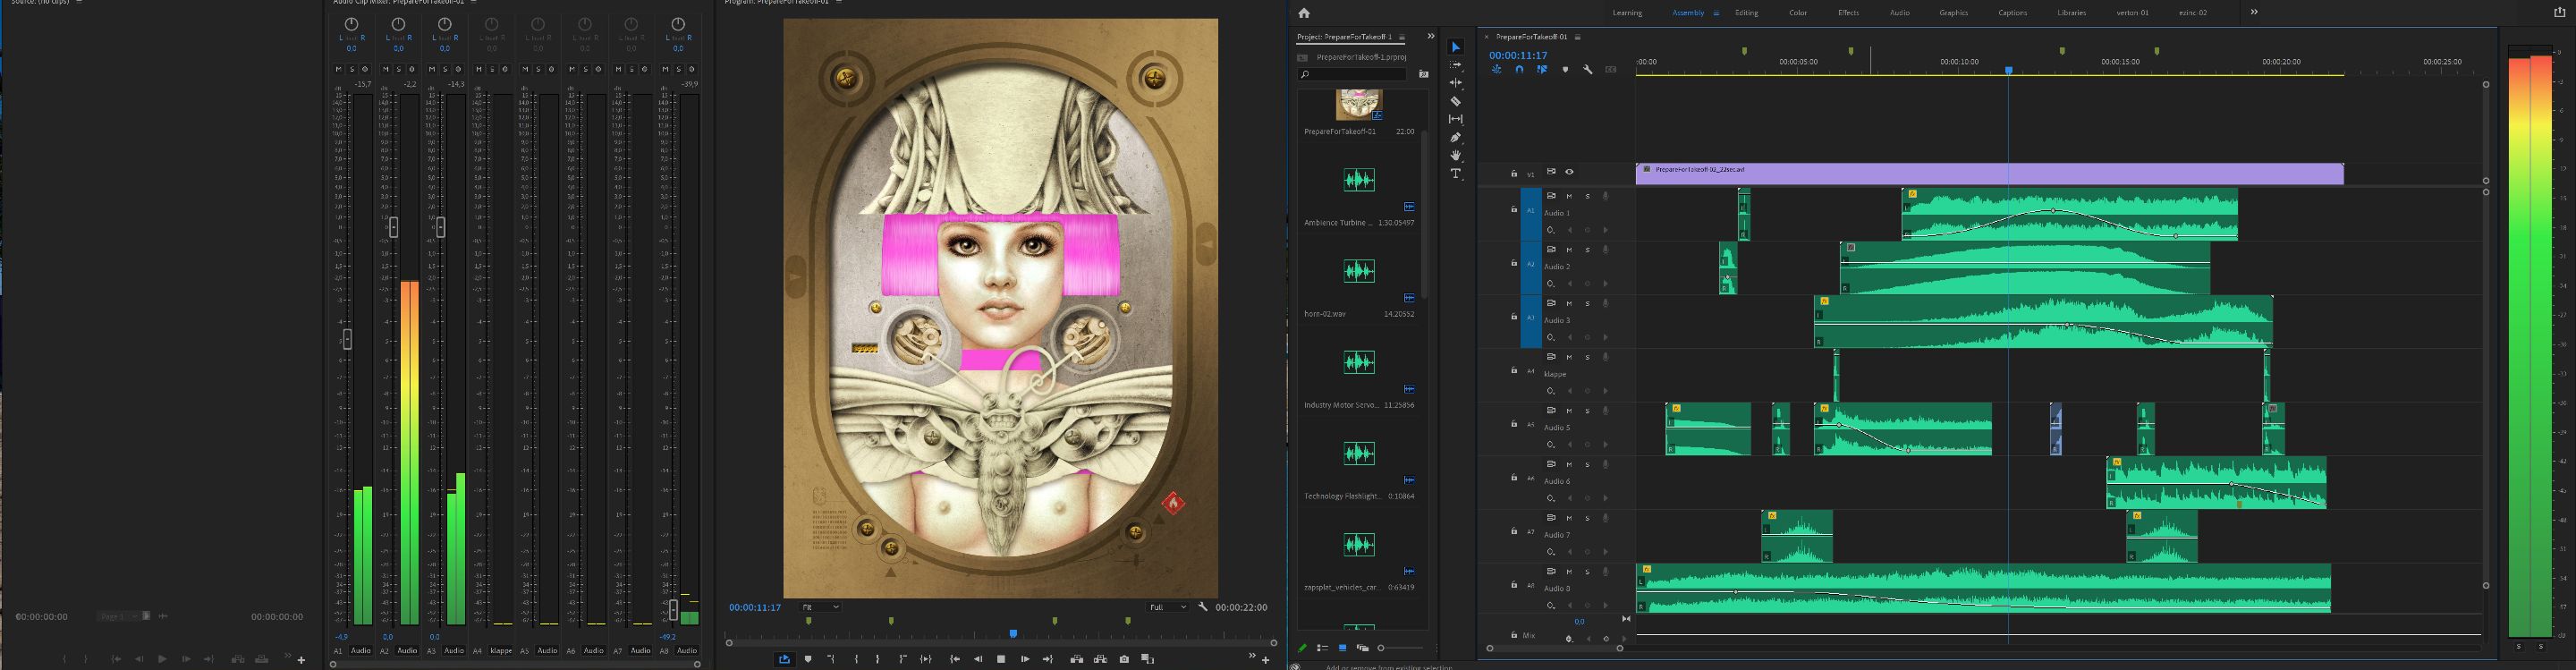This screenshot has width=2576, height=670.
Task: Step forward one frame
Action: click(x=1025, y=659)
